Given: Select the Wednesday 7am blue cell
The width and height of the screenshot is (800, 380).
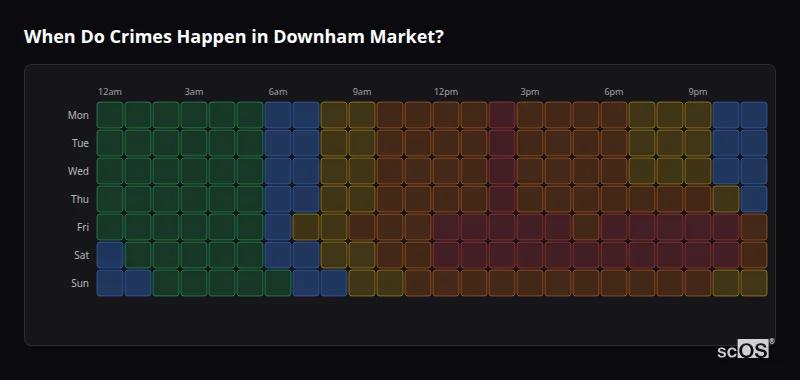Looking at the screenshot, I should pos(306,171).
